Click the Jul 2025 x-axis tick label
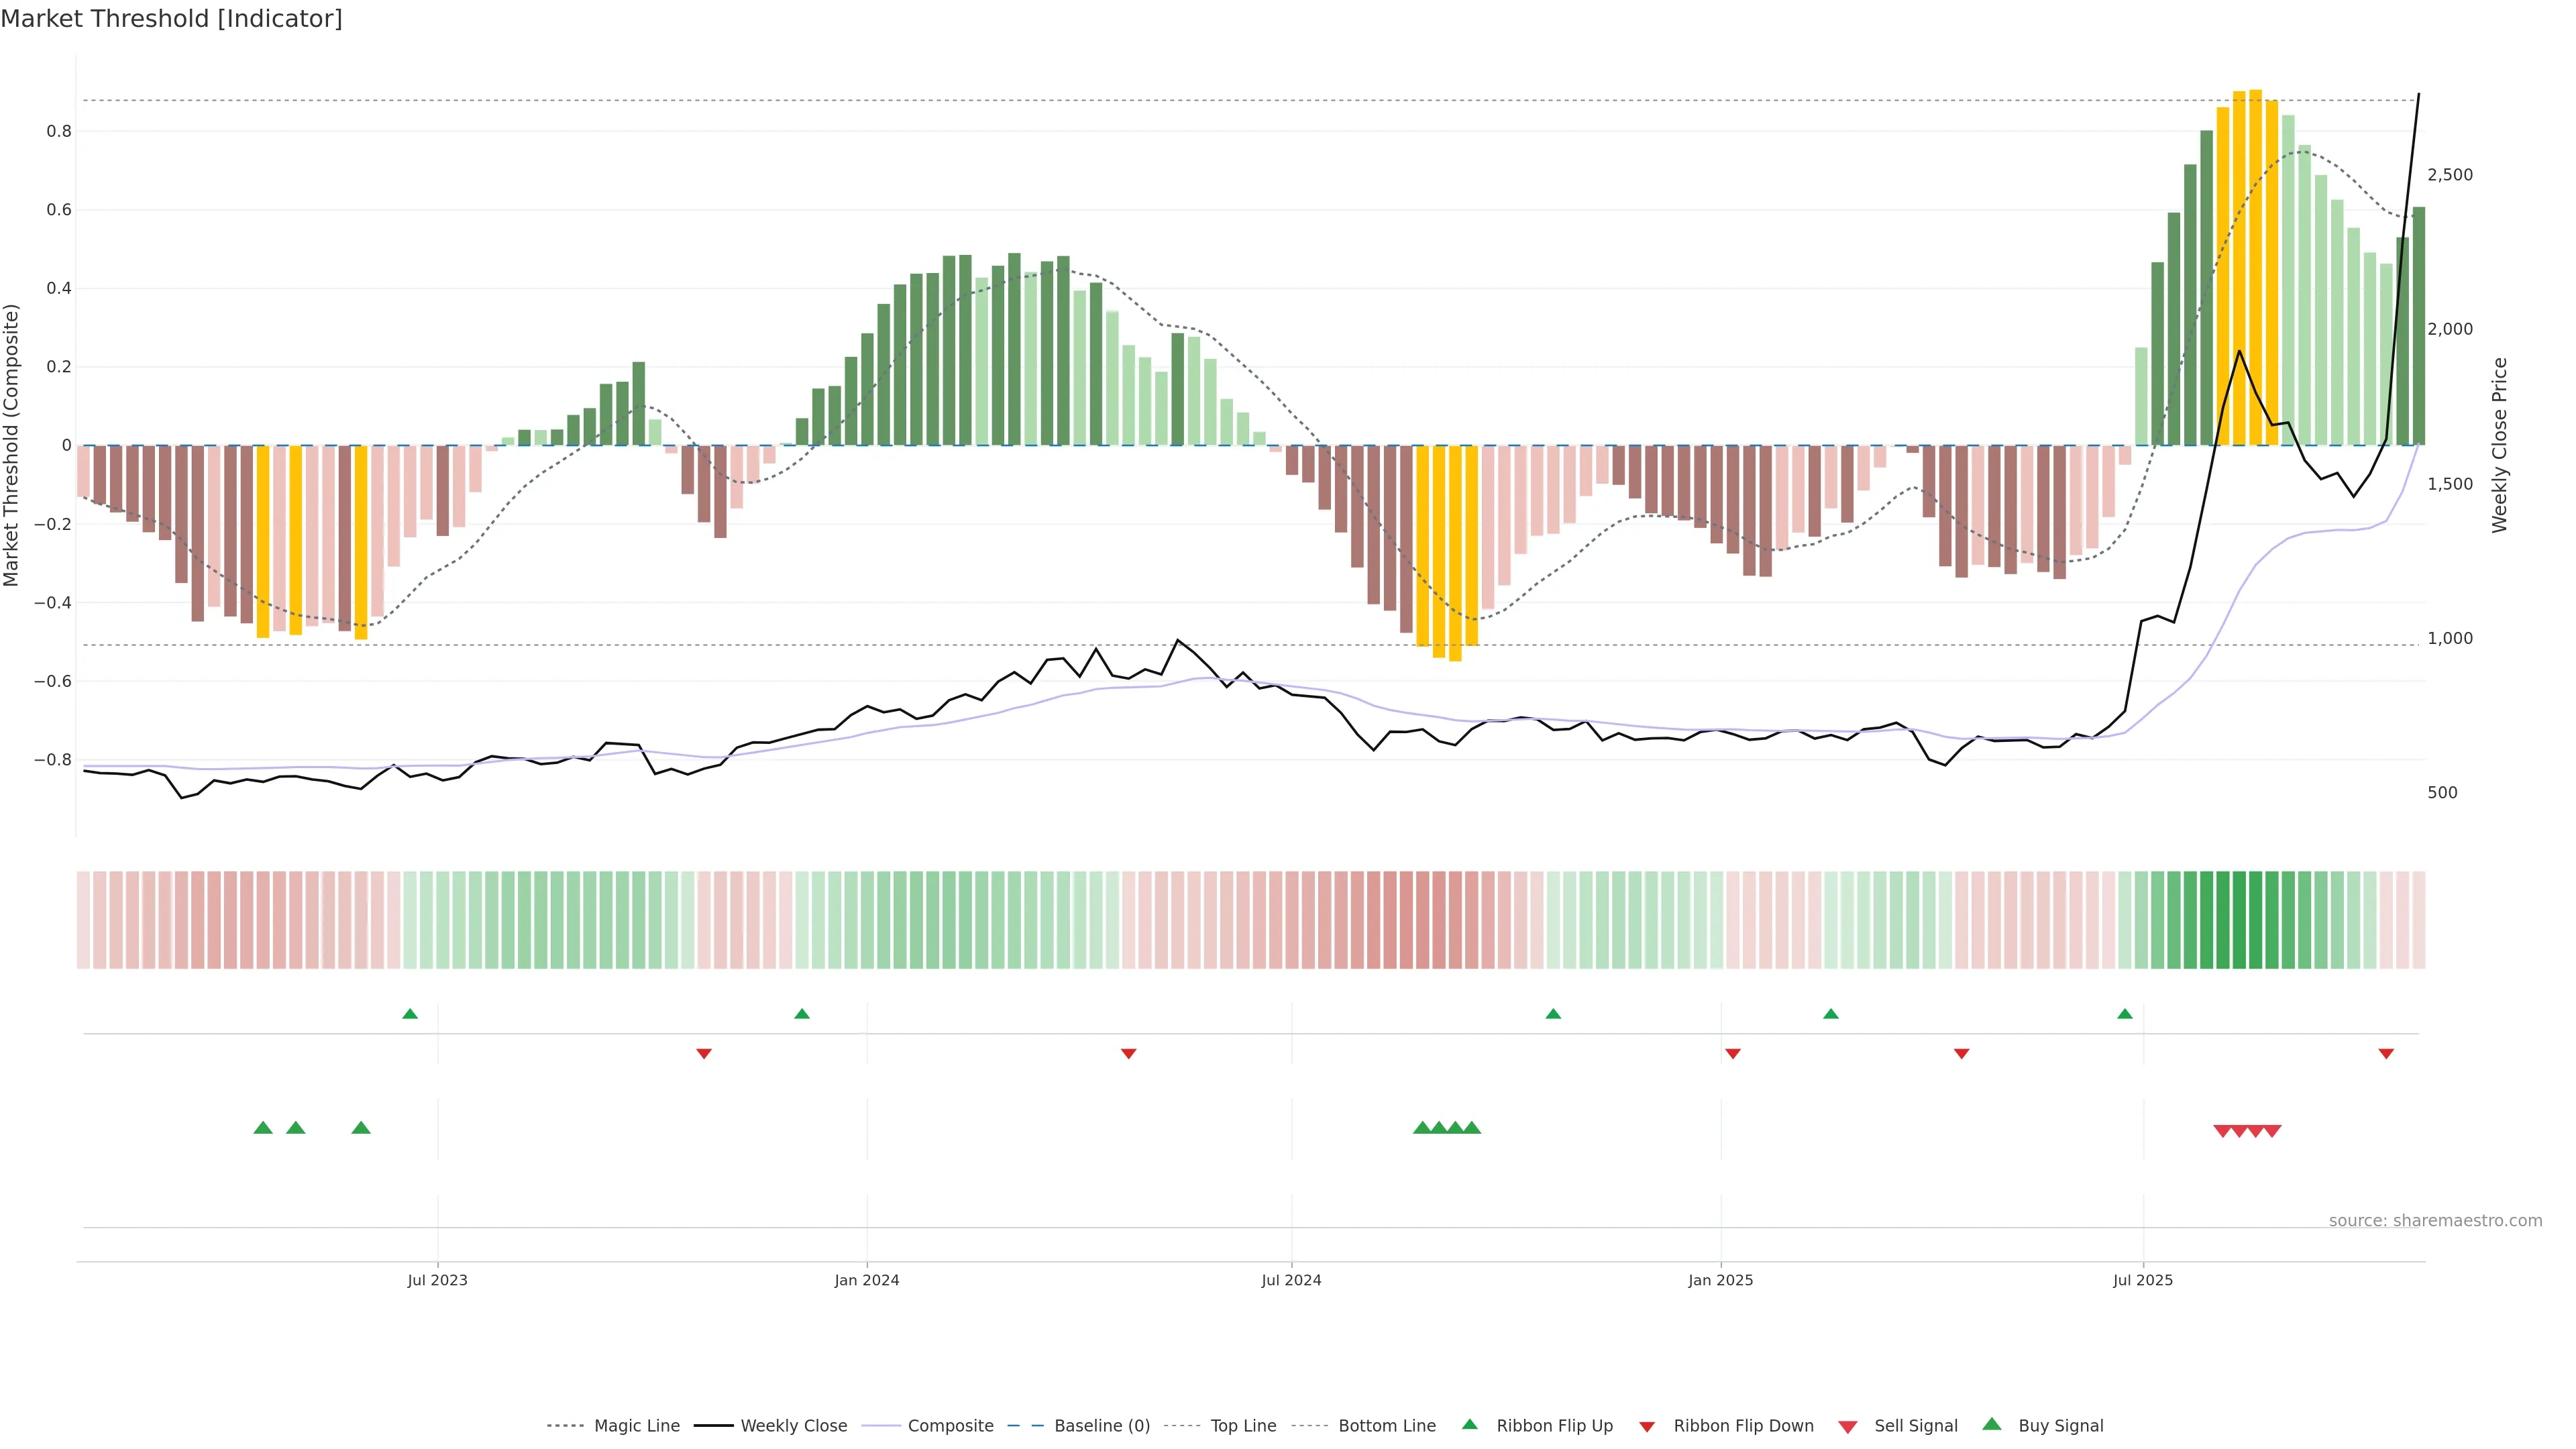This screenshot has width=2576, height=1449. 2143,1280
